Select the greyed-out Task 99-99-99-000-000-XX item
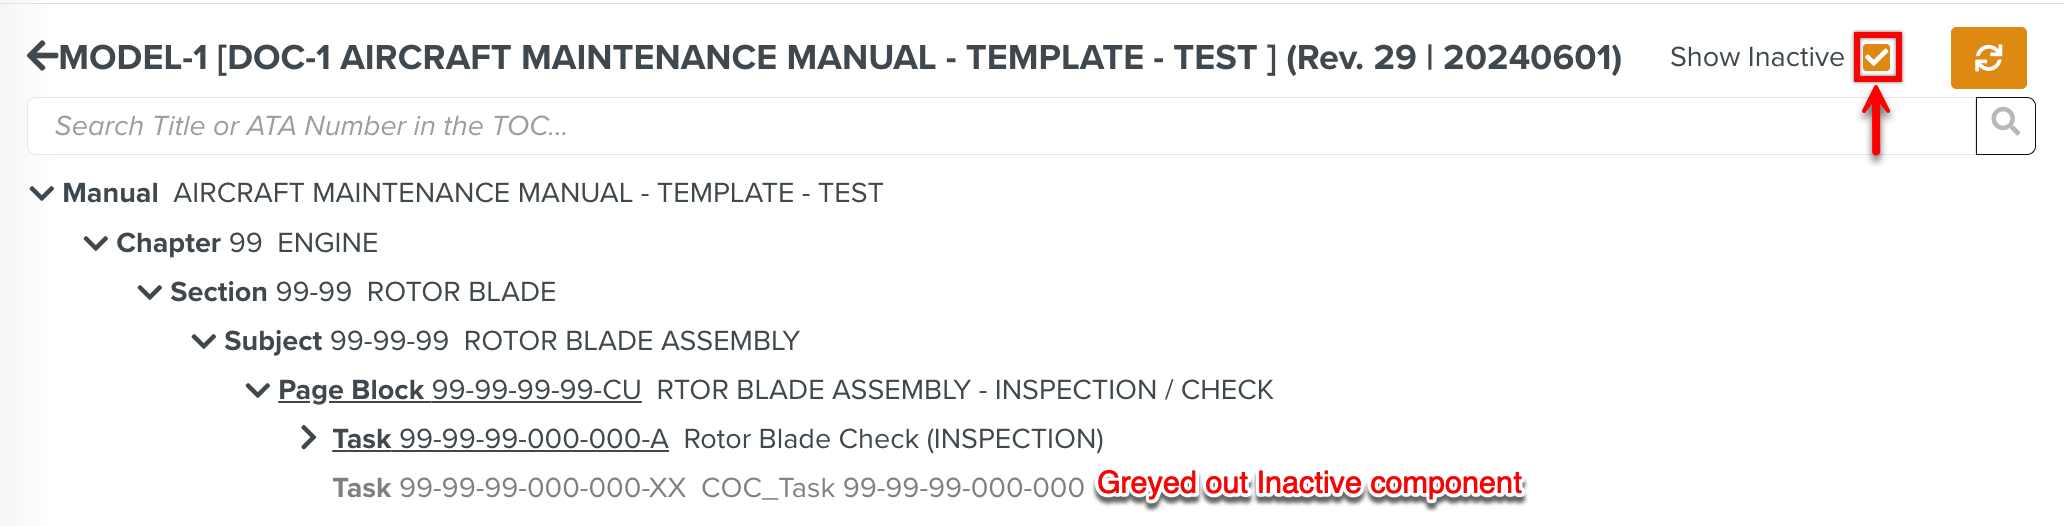Screen dimensions: 2066x526 point(509,488)
